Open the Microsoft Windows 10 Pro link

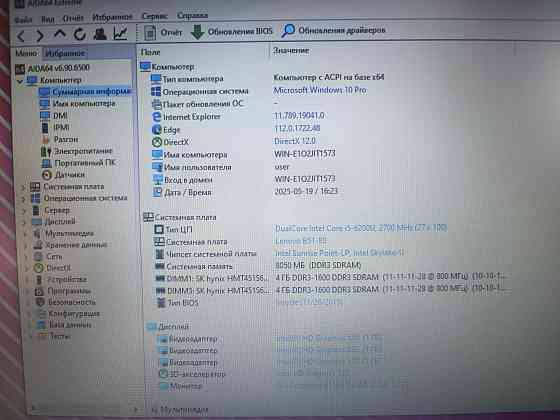tap(320, 90)
